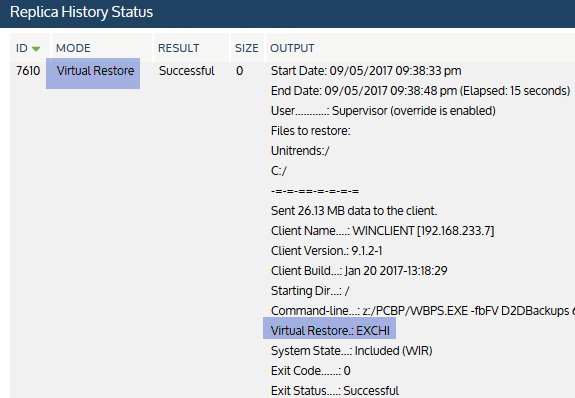Click the green ID sort arrow
This screenshot has height=398, width=575.
(x=36, y=49)
